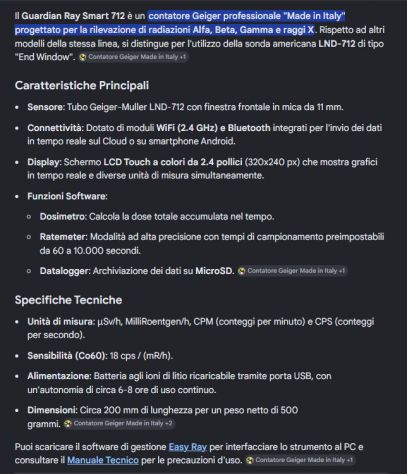Click the bold "Guardian Ray Smart 712" name
This screenshot has height=474, width=407.
pos(73,16)
